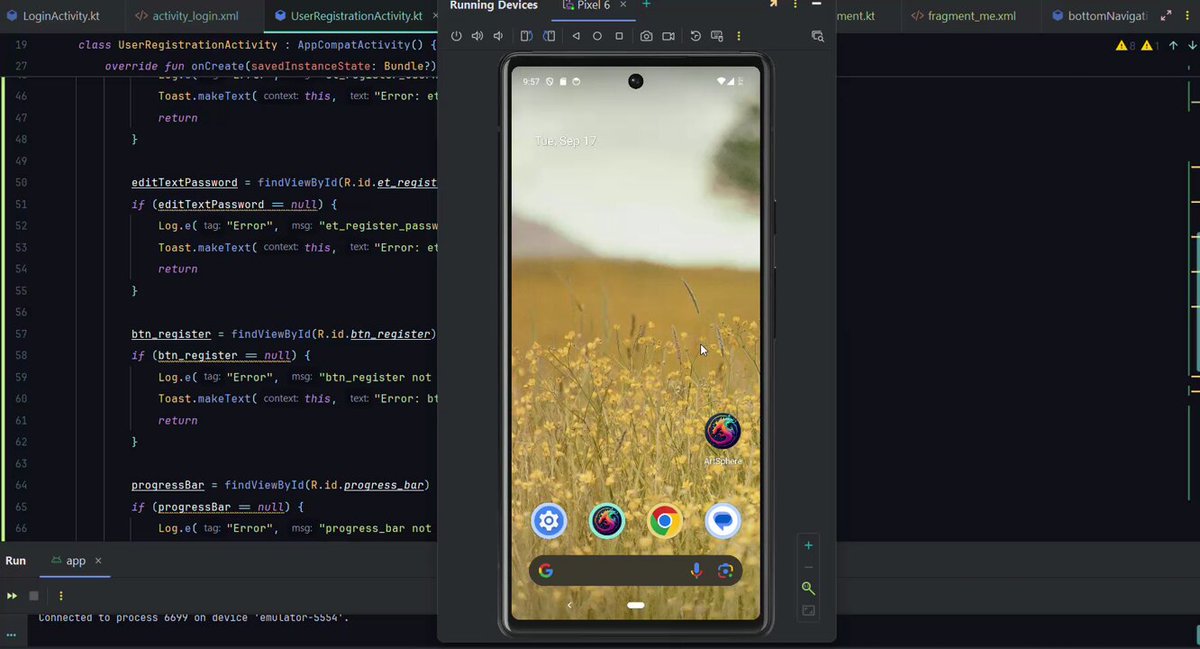This screenshot has height=649, width=1200.
Task: Click the emulator zoom magnifier icon
Action: point(808,589)
